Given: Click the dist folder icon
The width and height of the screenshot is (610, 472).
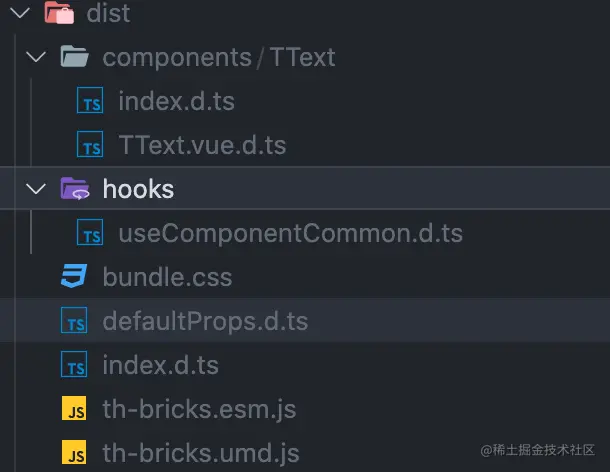Looking at the screenshot, I should pos(59,12).
